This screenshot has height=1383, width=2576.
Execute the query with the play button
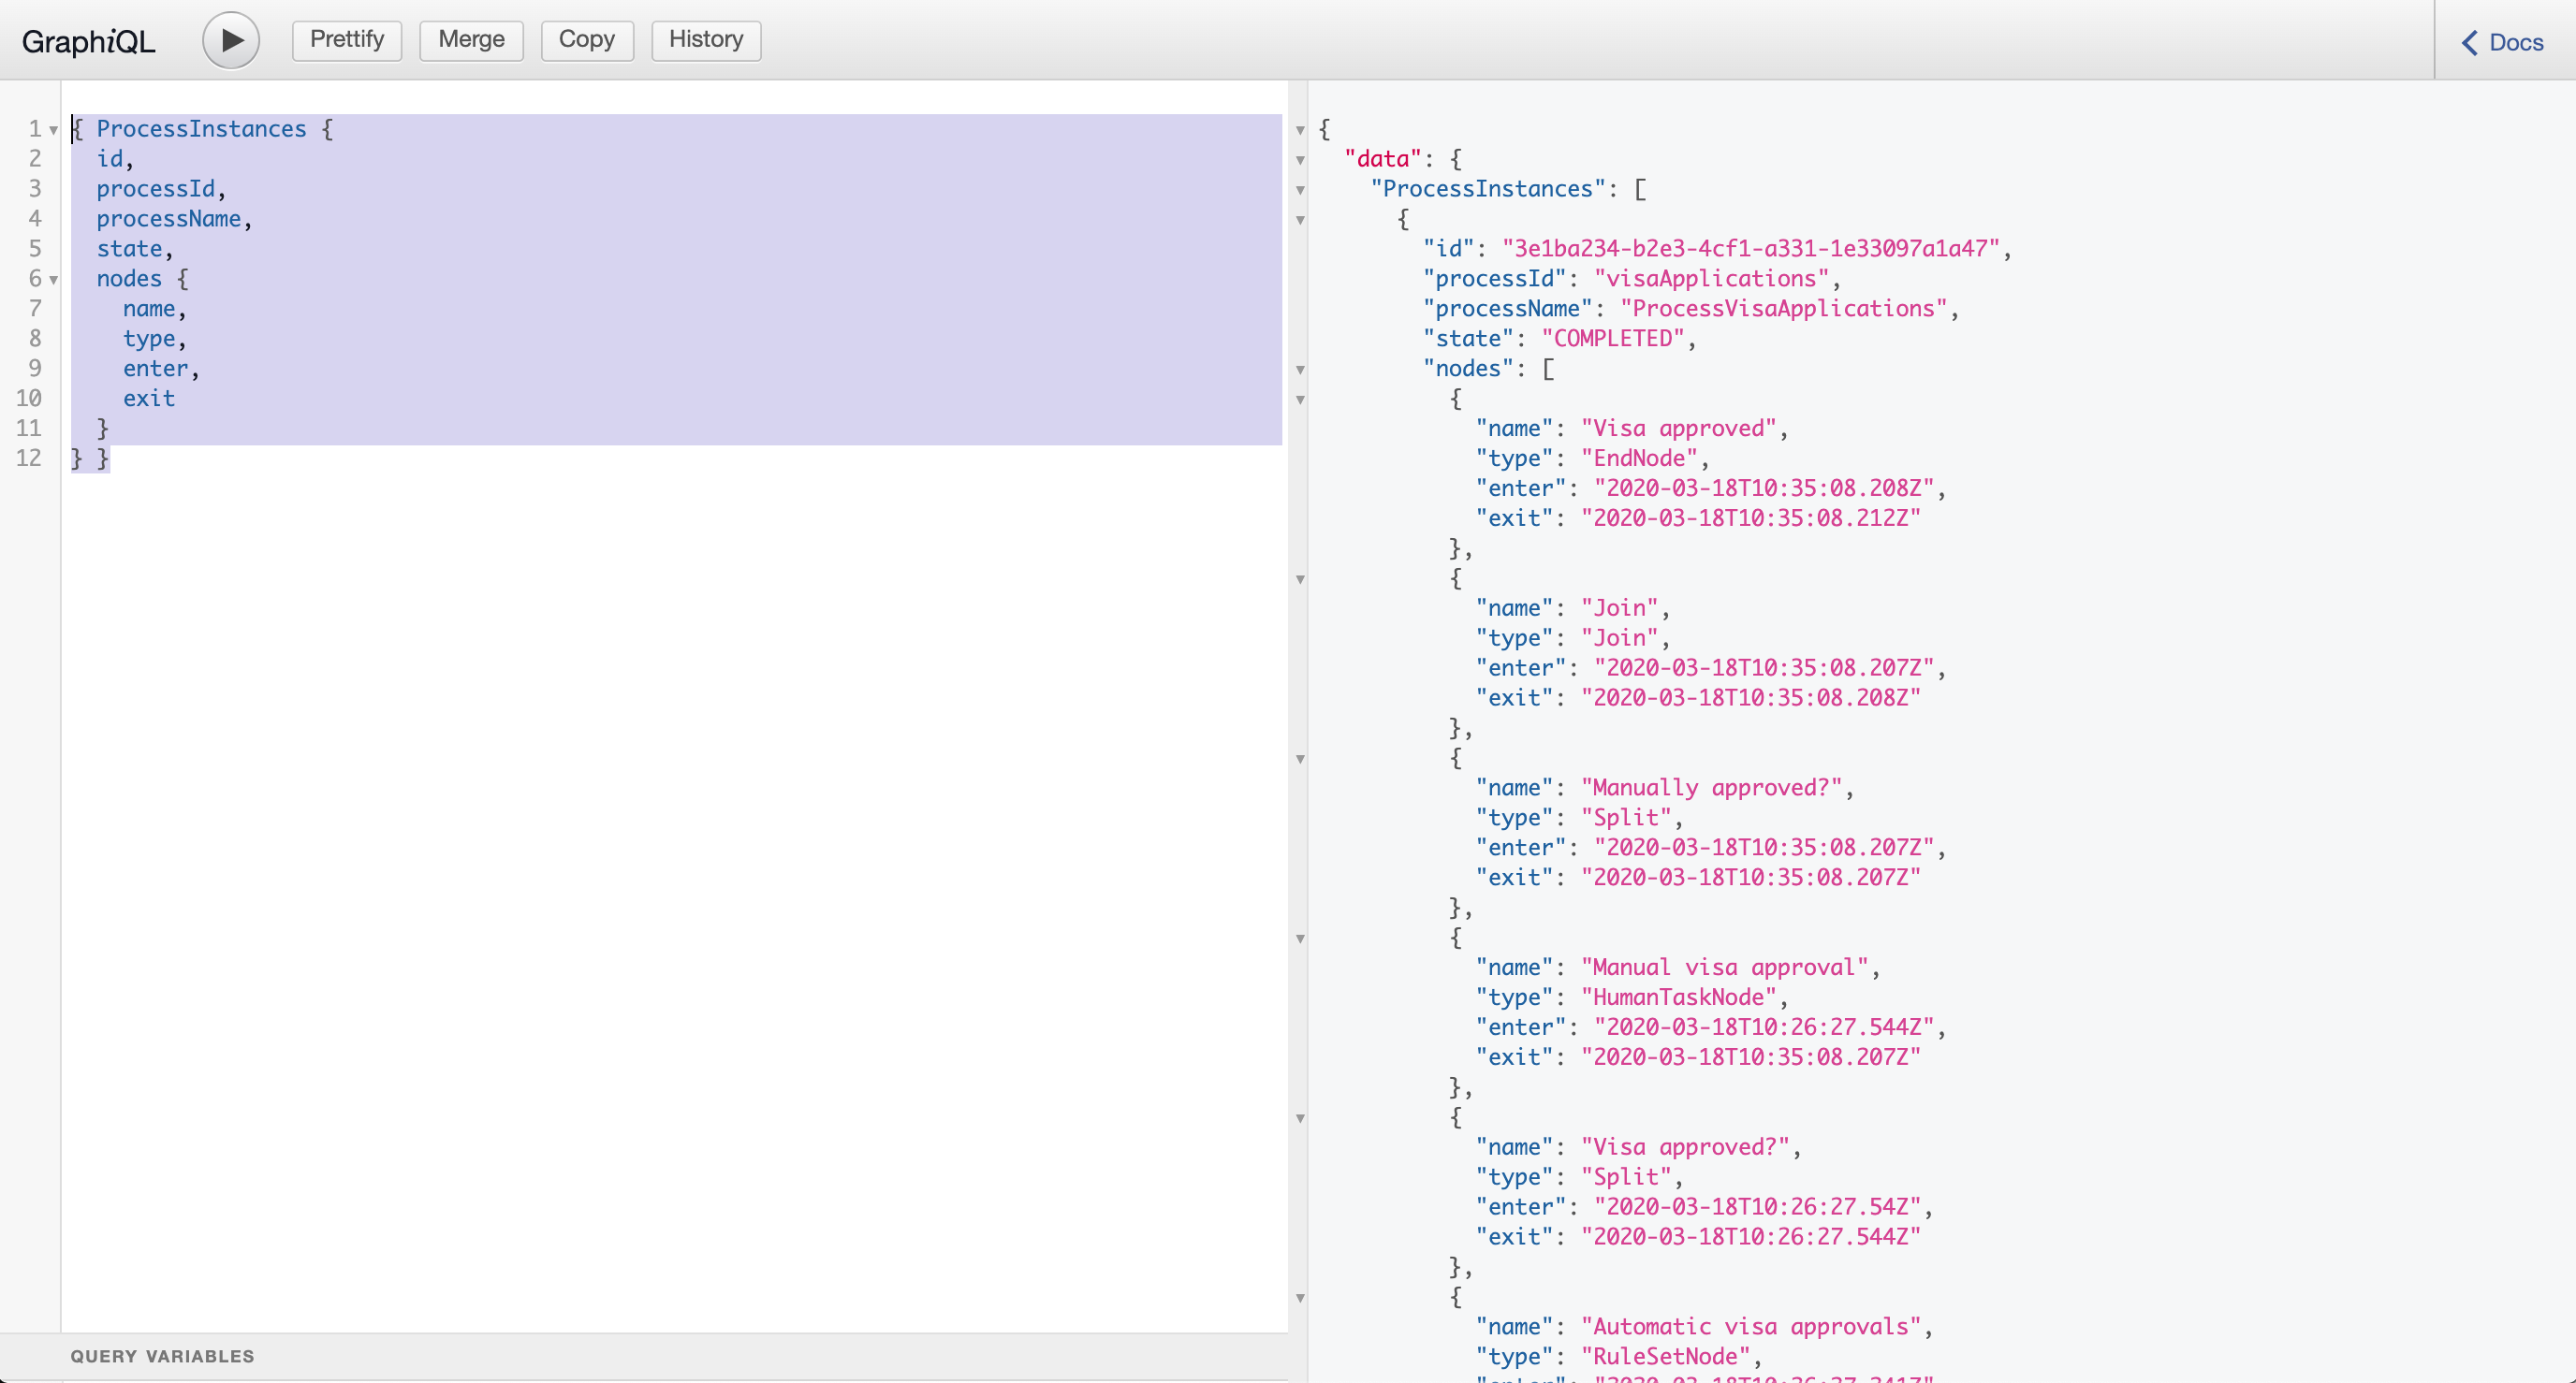(x=230, y=40)
